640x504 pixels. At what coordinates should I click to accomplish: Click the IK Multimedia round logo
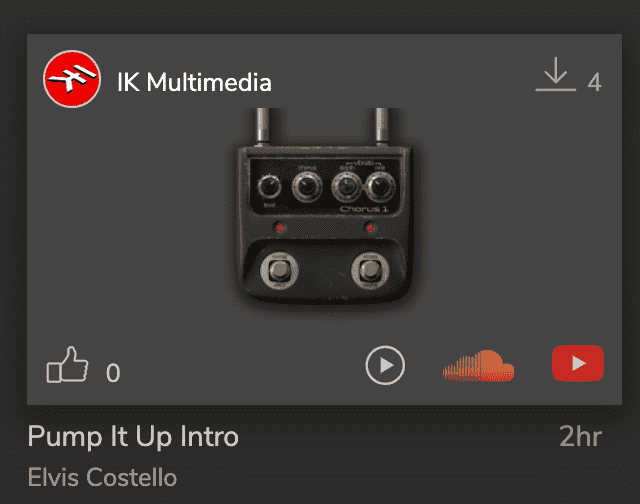pyautogui.click(x=72, y=81)
